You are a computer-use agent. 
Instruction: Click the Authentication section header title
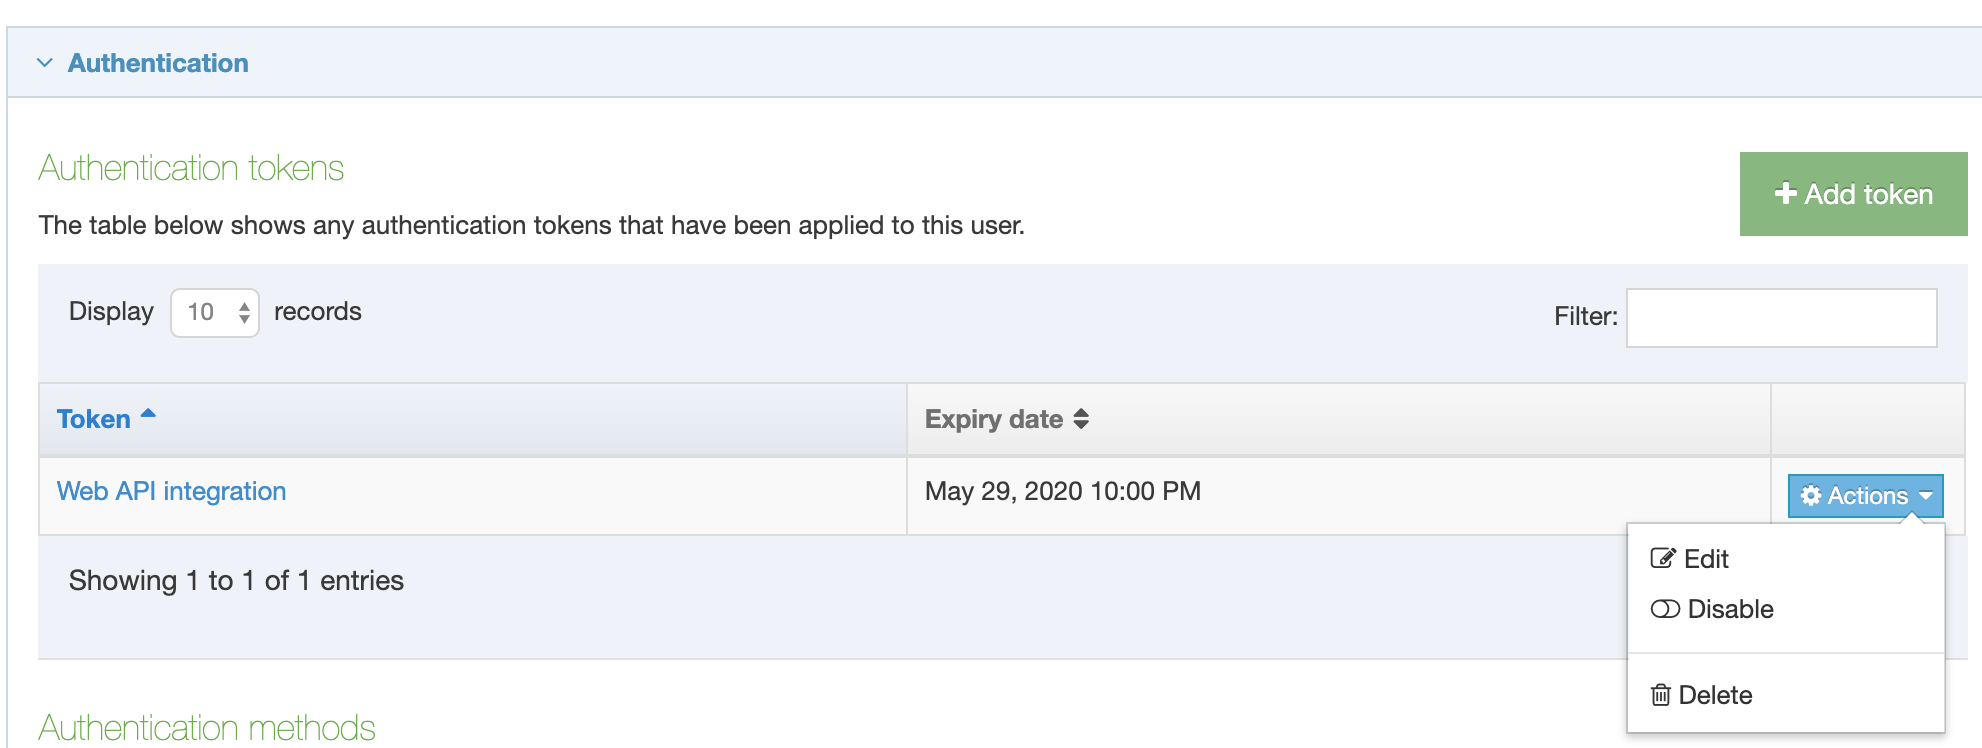point(158,63)
